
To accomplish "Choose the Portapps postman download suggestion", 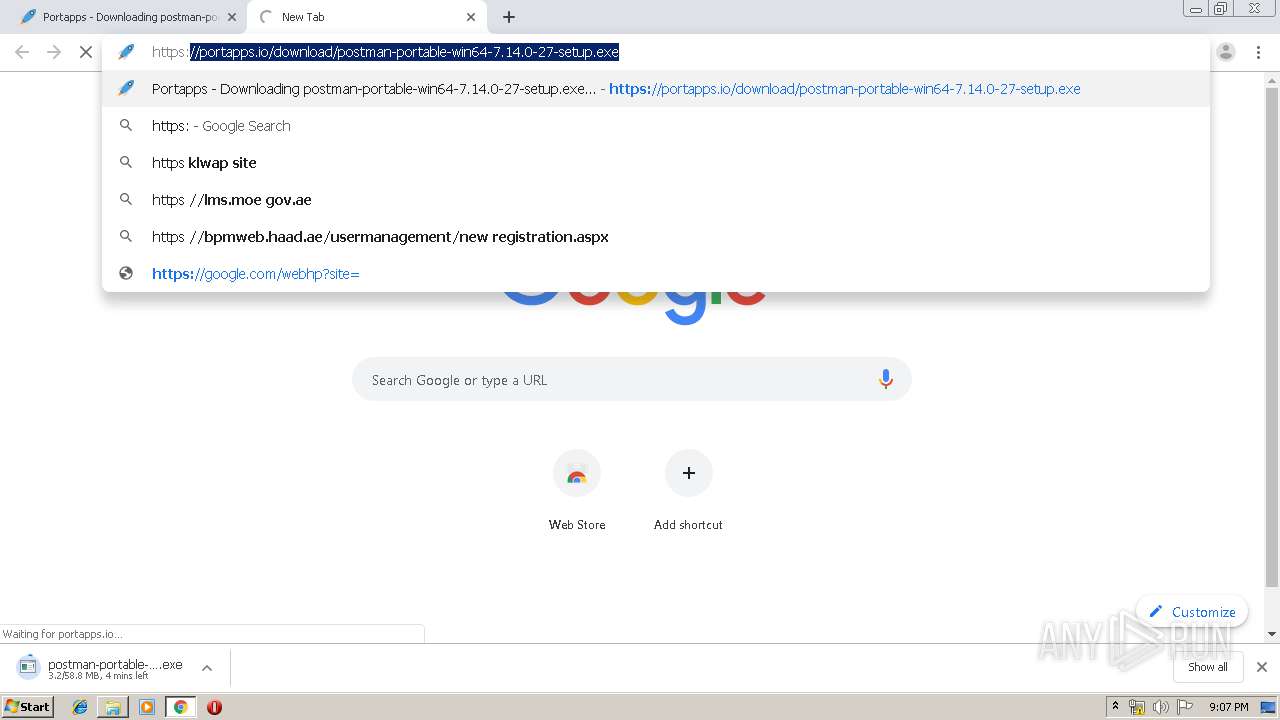I will (656, 89).
